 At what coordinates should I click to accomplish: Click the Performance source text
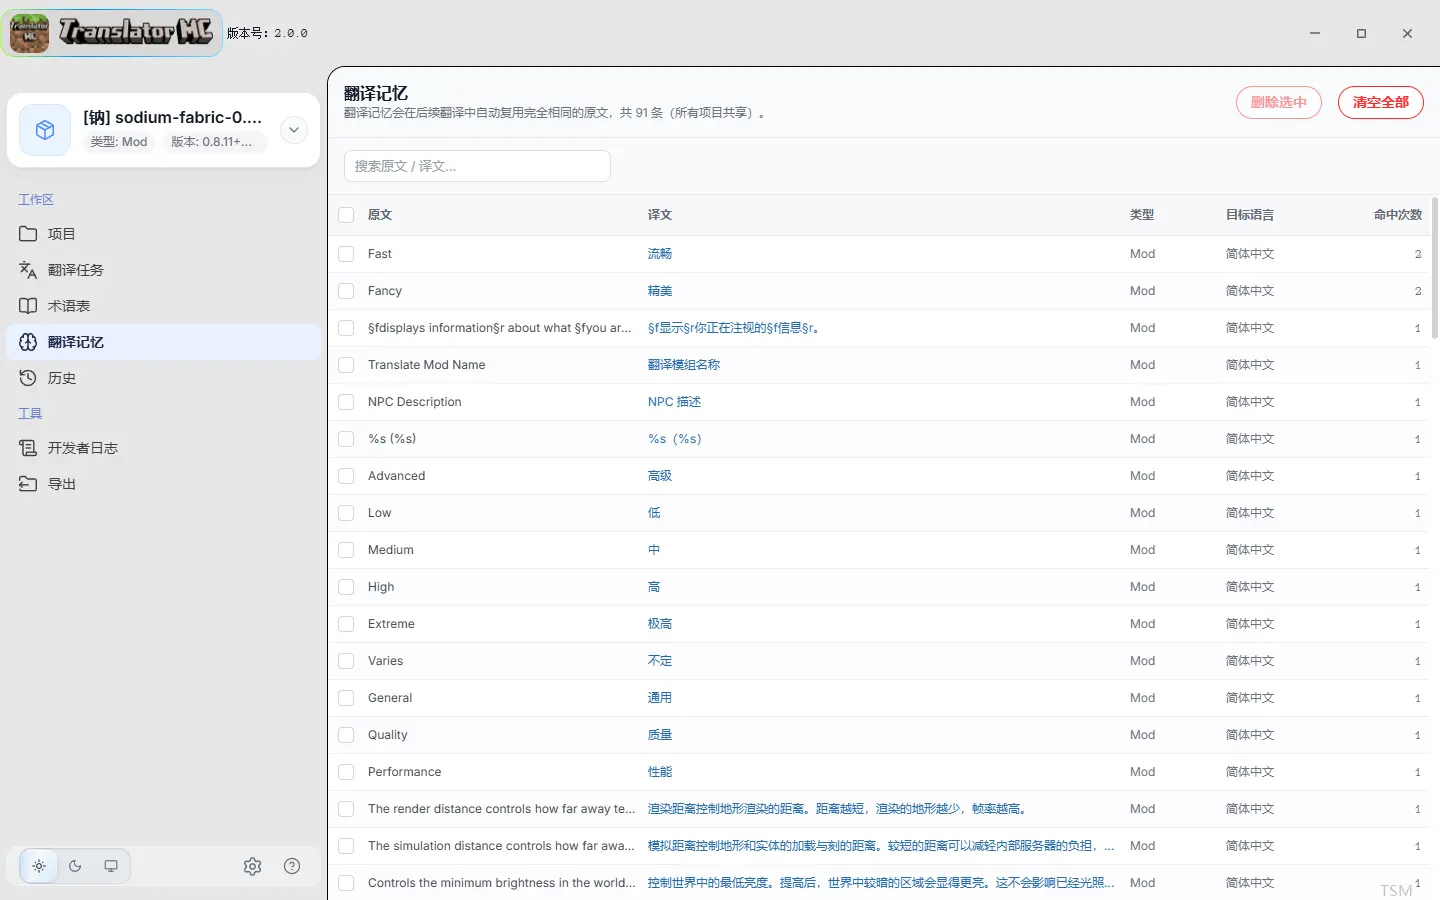(x=404, y=772)
